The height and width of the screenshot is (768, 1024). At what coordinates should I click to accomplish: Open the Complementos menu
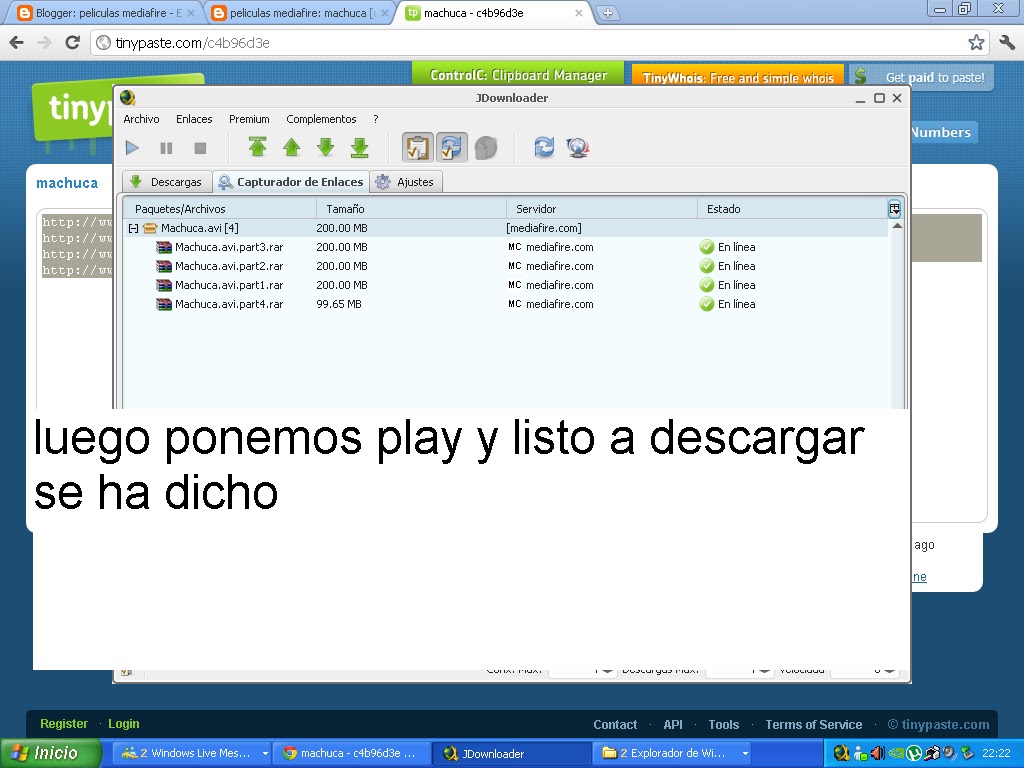321,119
